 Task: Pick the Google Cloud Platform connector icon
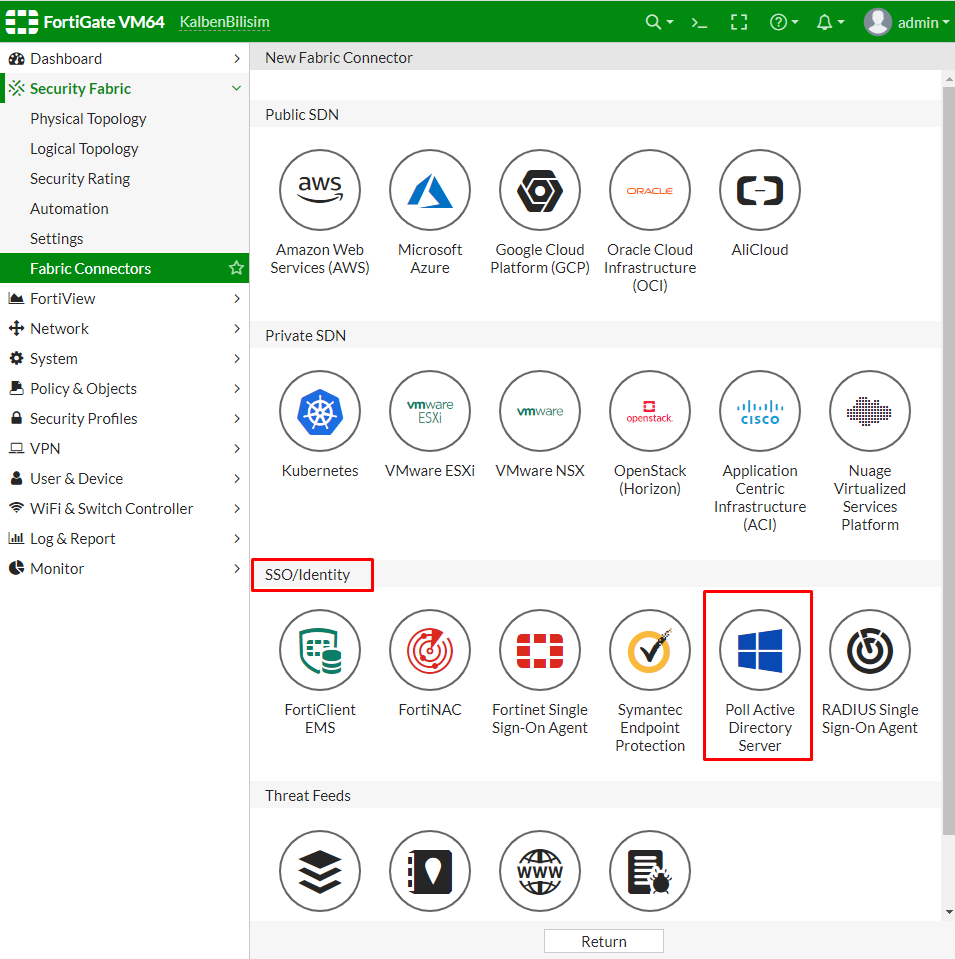click(540, 190)
